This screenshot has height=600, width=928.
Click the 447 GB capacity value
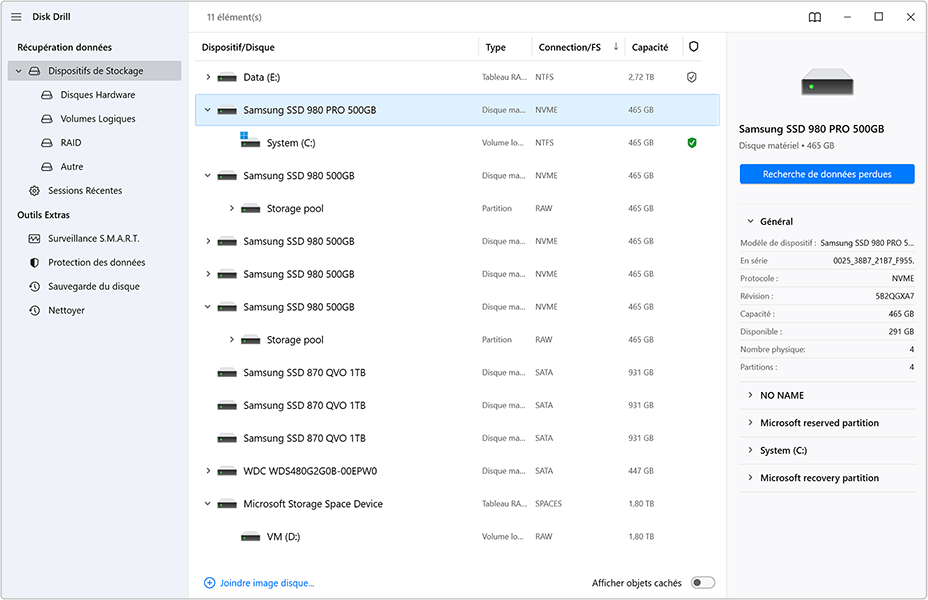641,471
